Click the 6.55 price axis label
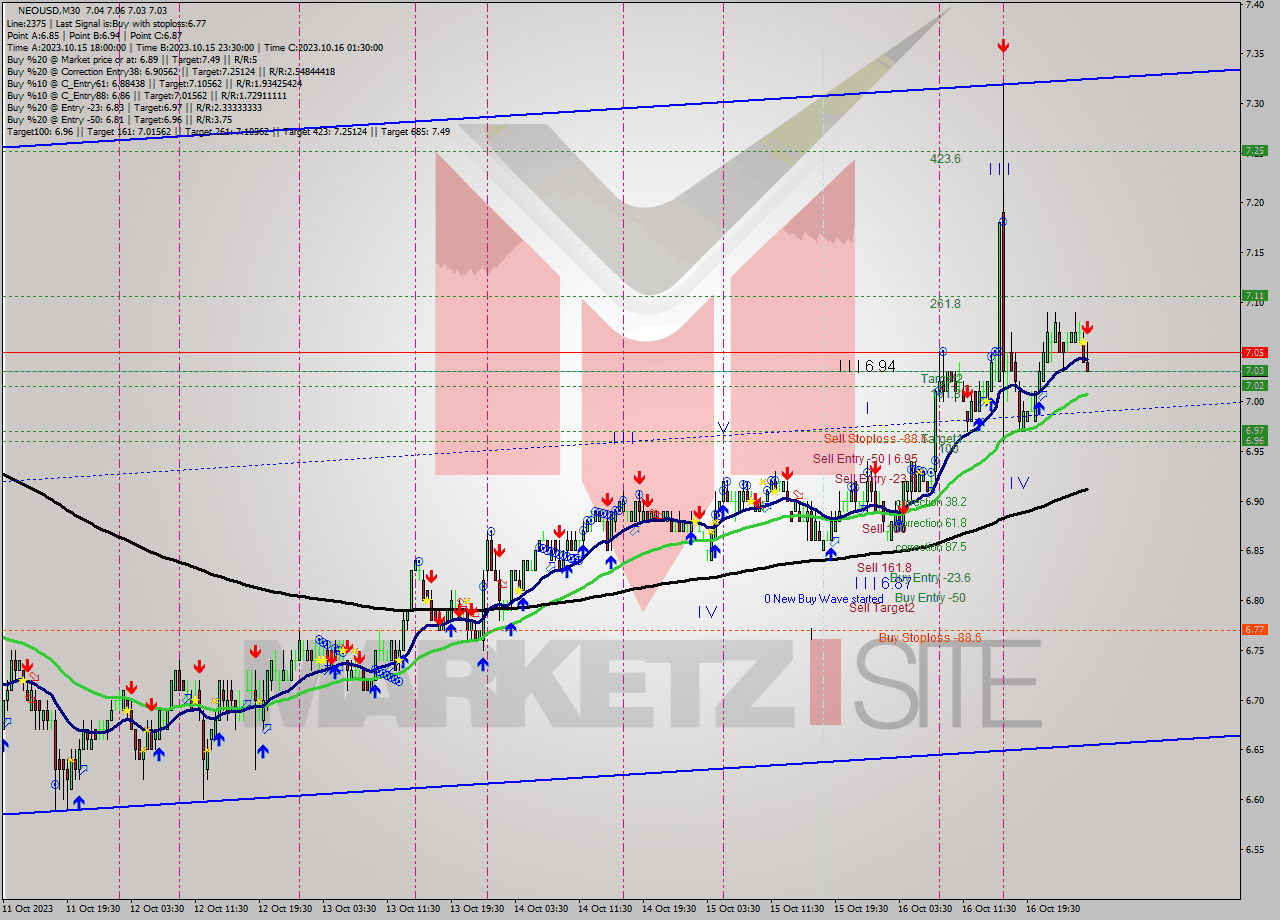The image size is (1280, 920). tap(1254, 848)
